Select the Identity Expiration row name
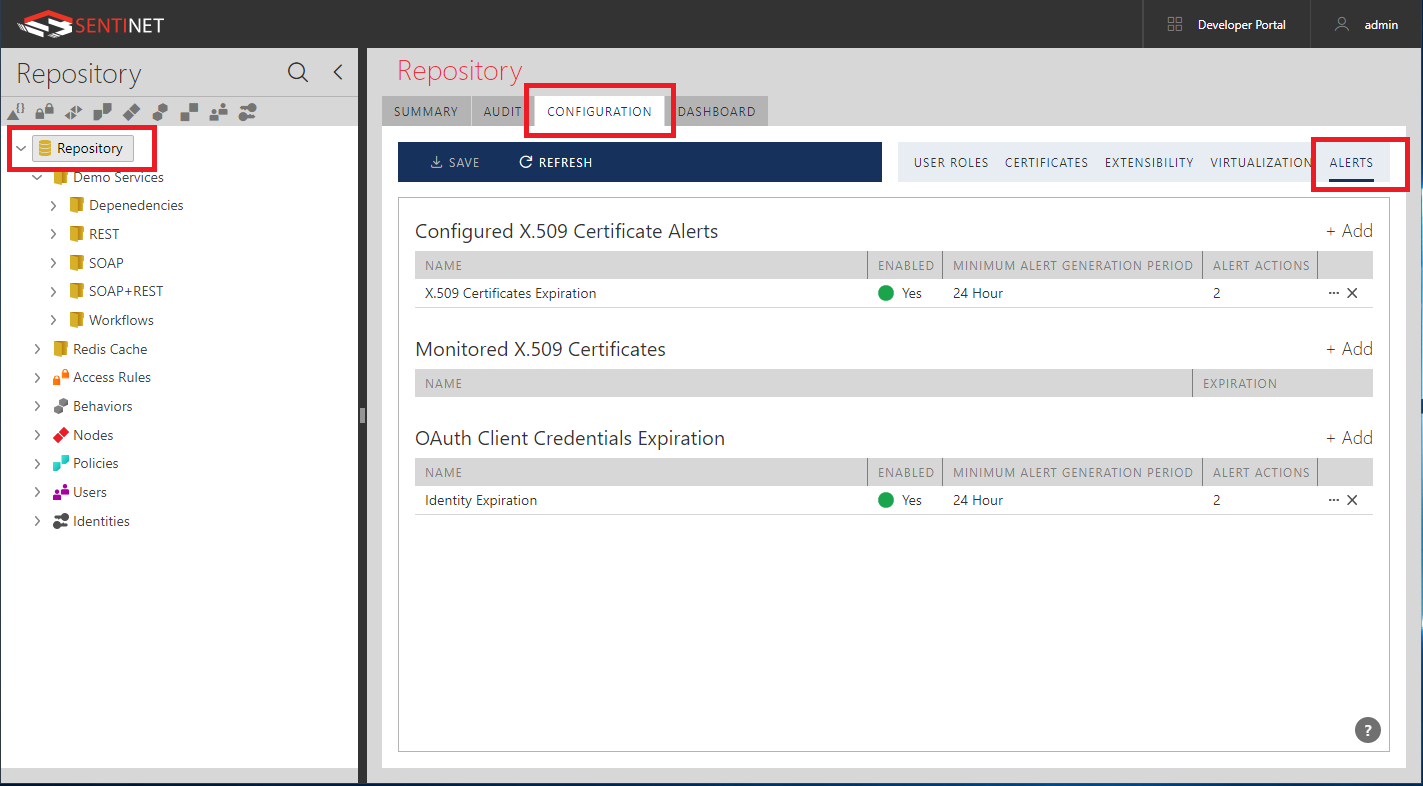The image size is (1423, 786). 481,500
